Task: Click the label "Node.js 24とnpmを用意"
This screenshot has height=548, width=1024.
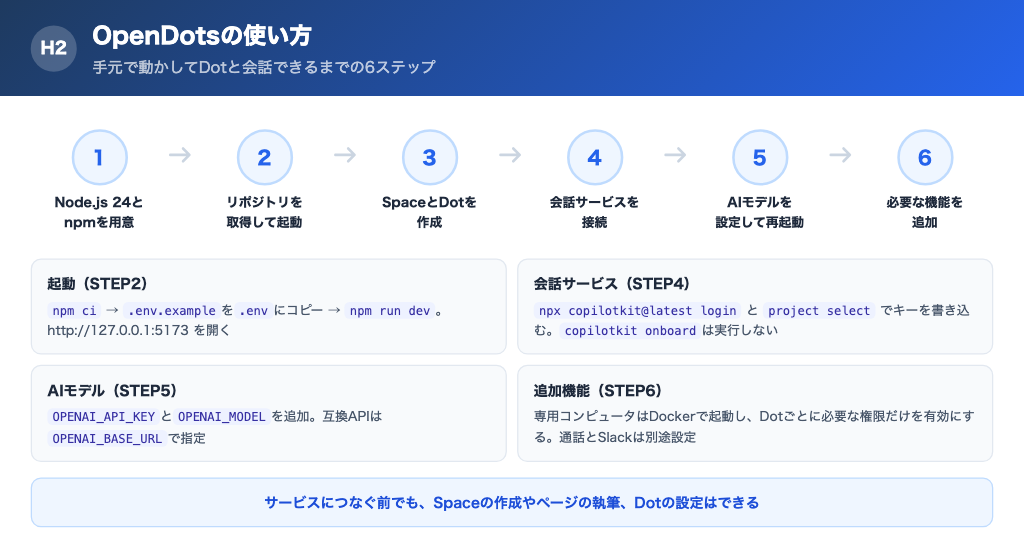Action: point(99,212)
